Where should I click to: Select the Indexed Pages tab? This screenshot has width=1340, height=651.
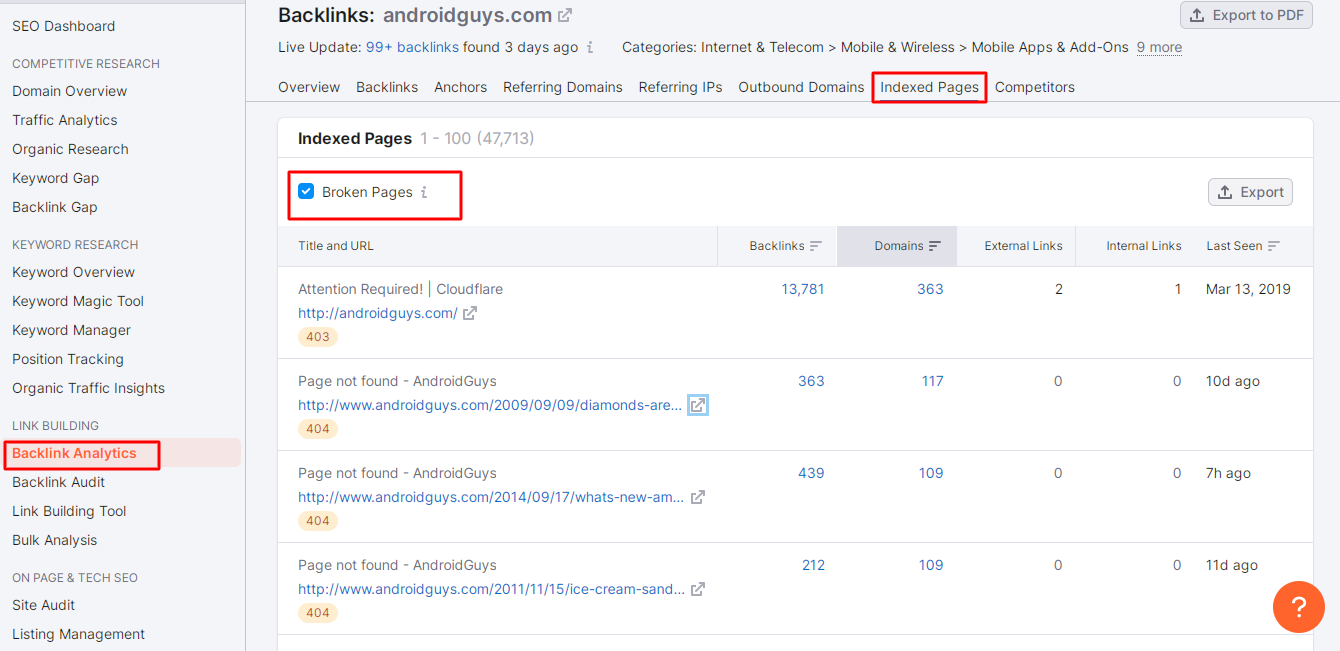tap(929, 87)
